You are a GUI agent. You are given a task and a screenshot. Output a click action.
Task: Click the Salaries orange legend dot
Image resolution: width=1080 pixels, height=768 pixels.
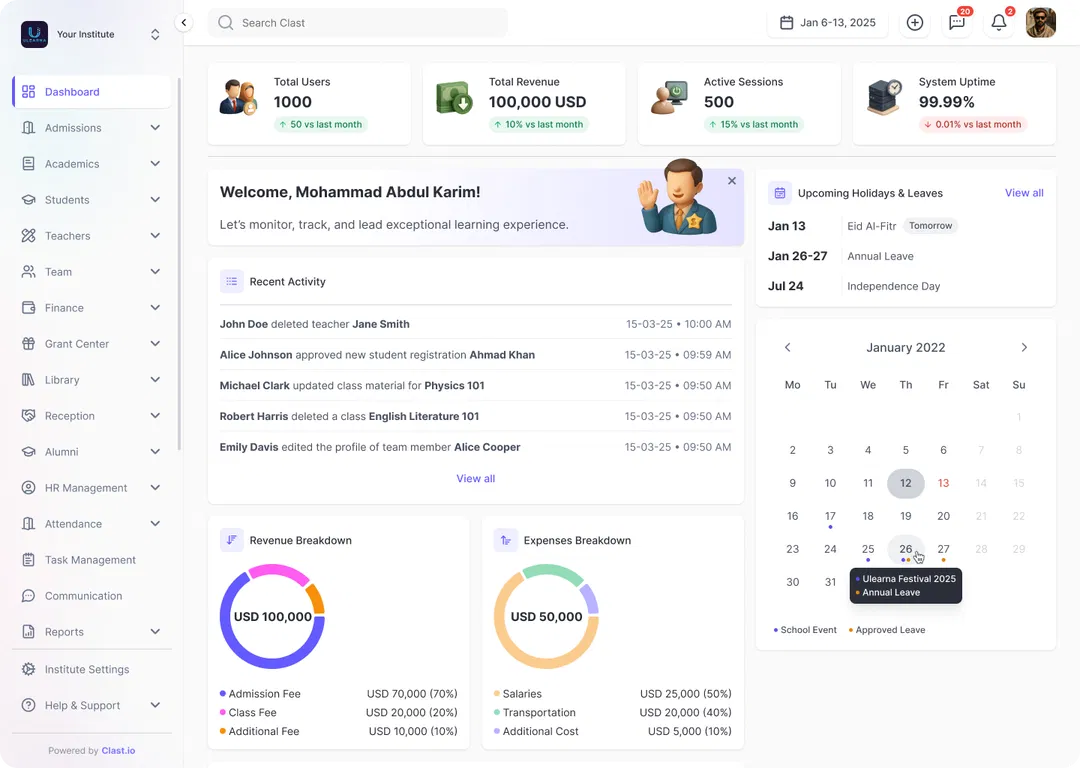[x=497, y=694]
